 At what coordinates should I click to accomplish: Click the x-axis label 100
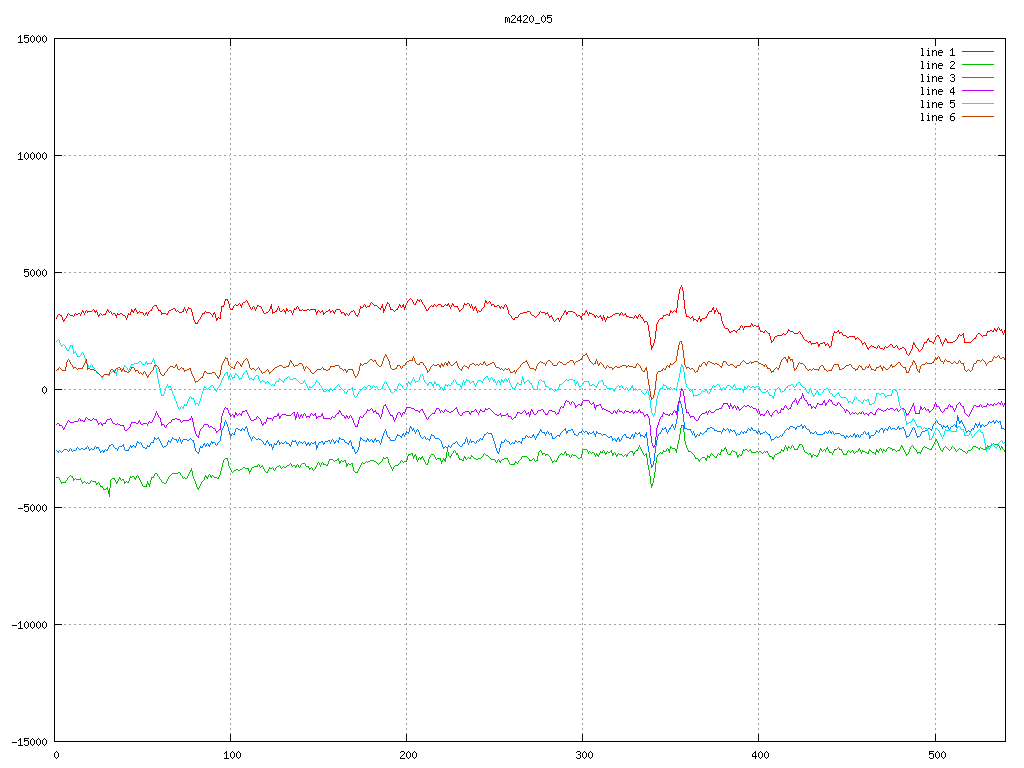click(x=232, y=756)
